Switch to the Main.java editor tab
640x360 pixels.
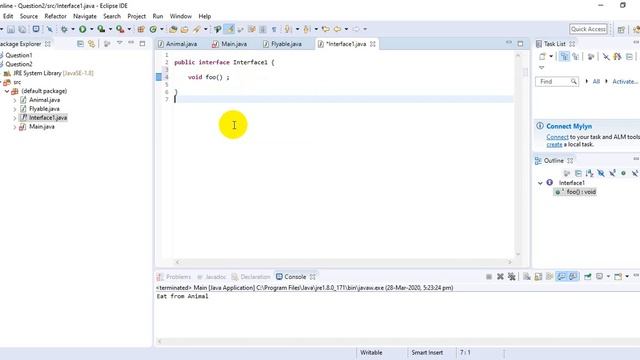click(x=230, y=44)
